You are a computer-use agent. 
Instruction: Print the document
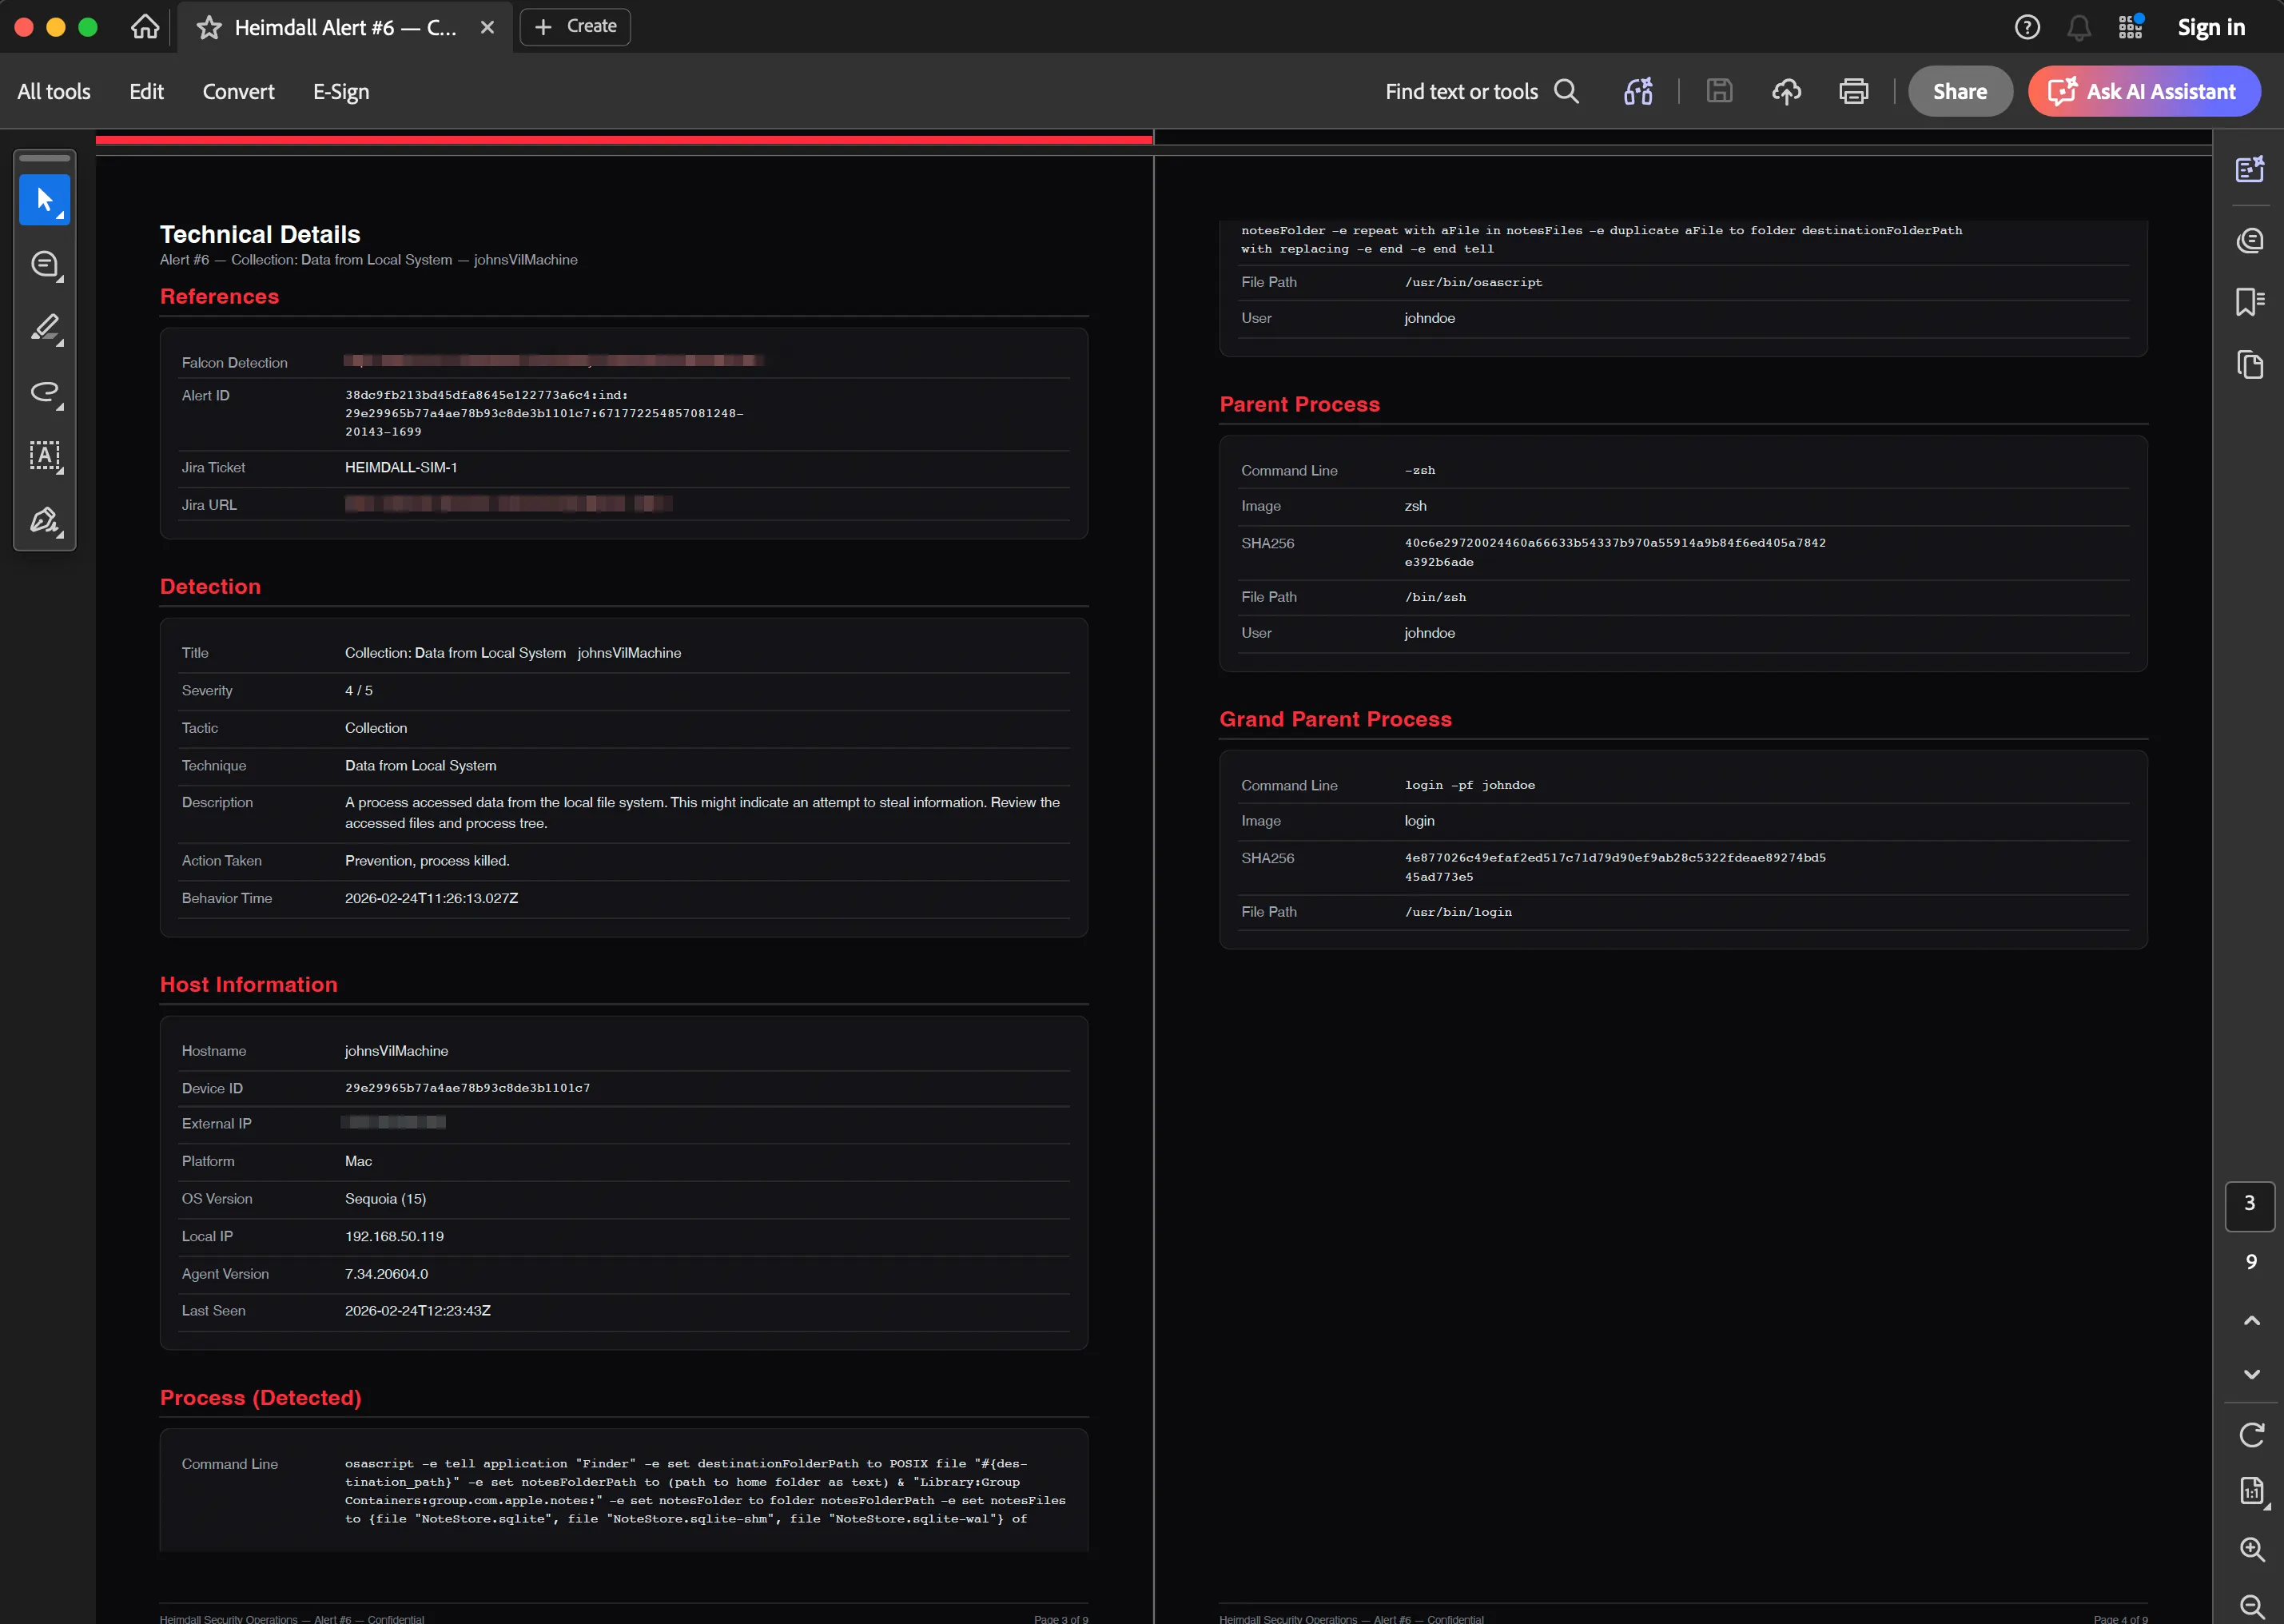(x=1853, y=91)
